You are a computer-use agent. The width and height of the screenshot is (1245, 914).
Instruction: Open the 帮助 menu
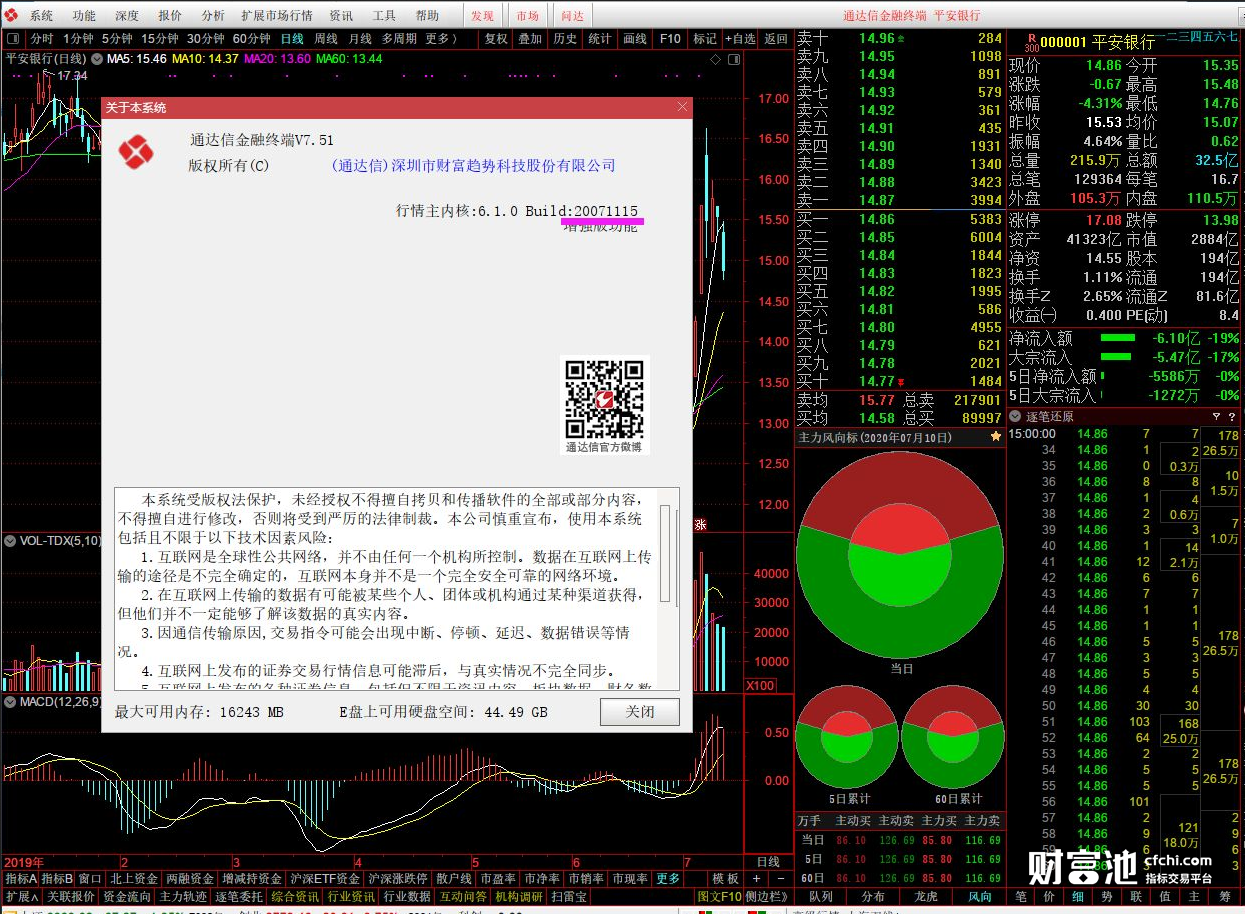click(x=427, y=16)
